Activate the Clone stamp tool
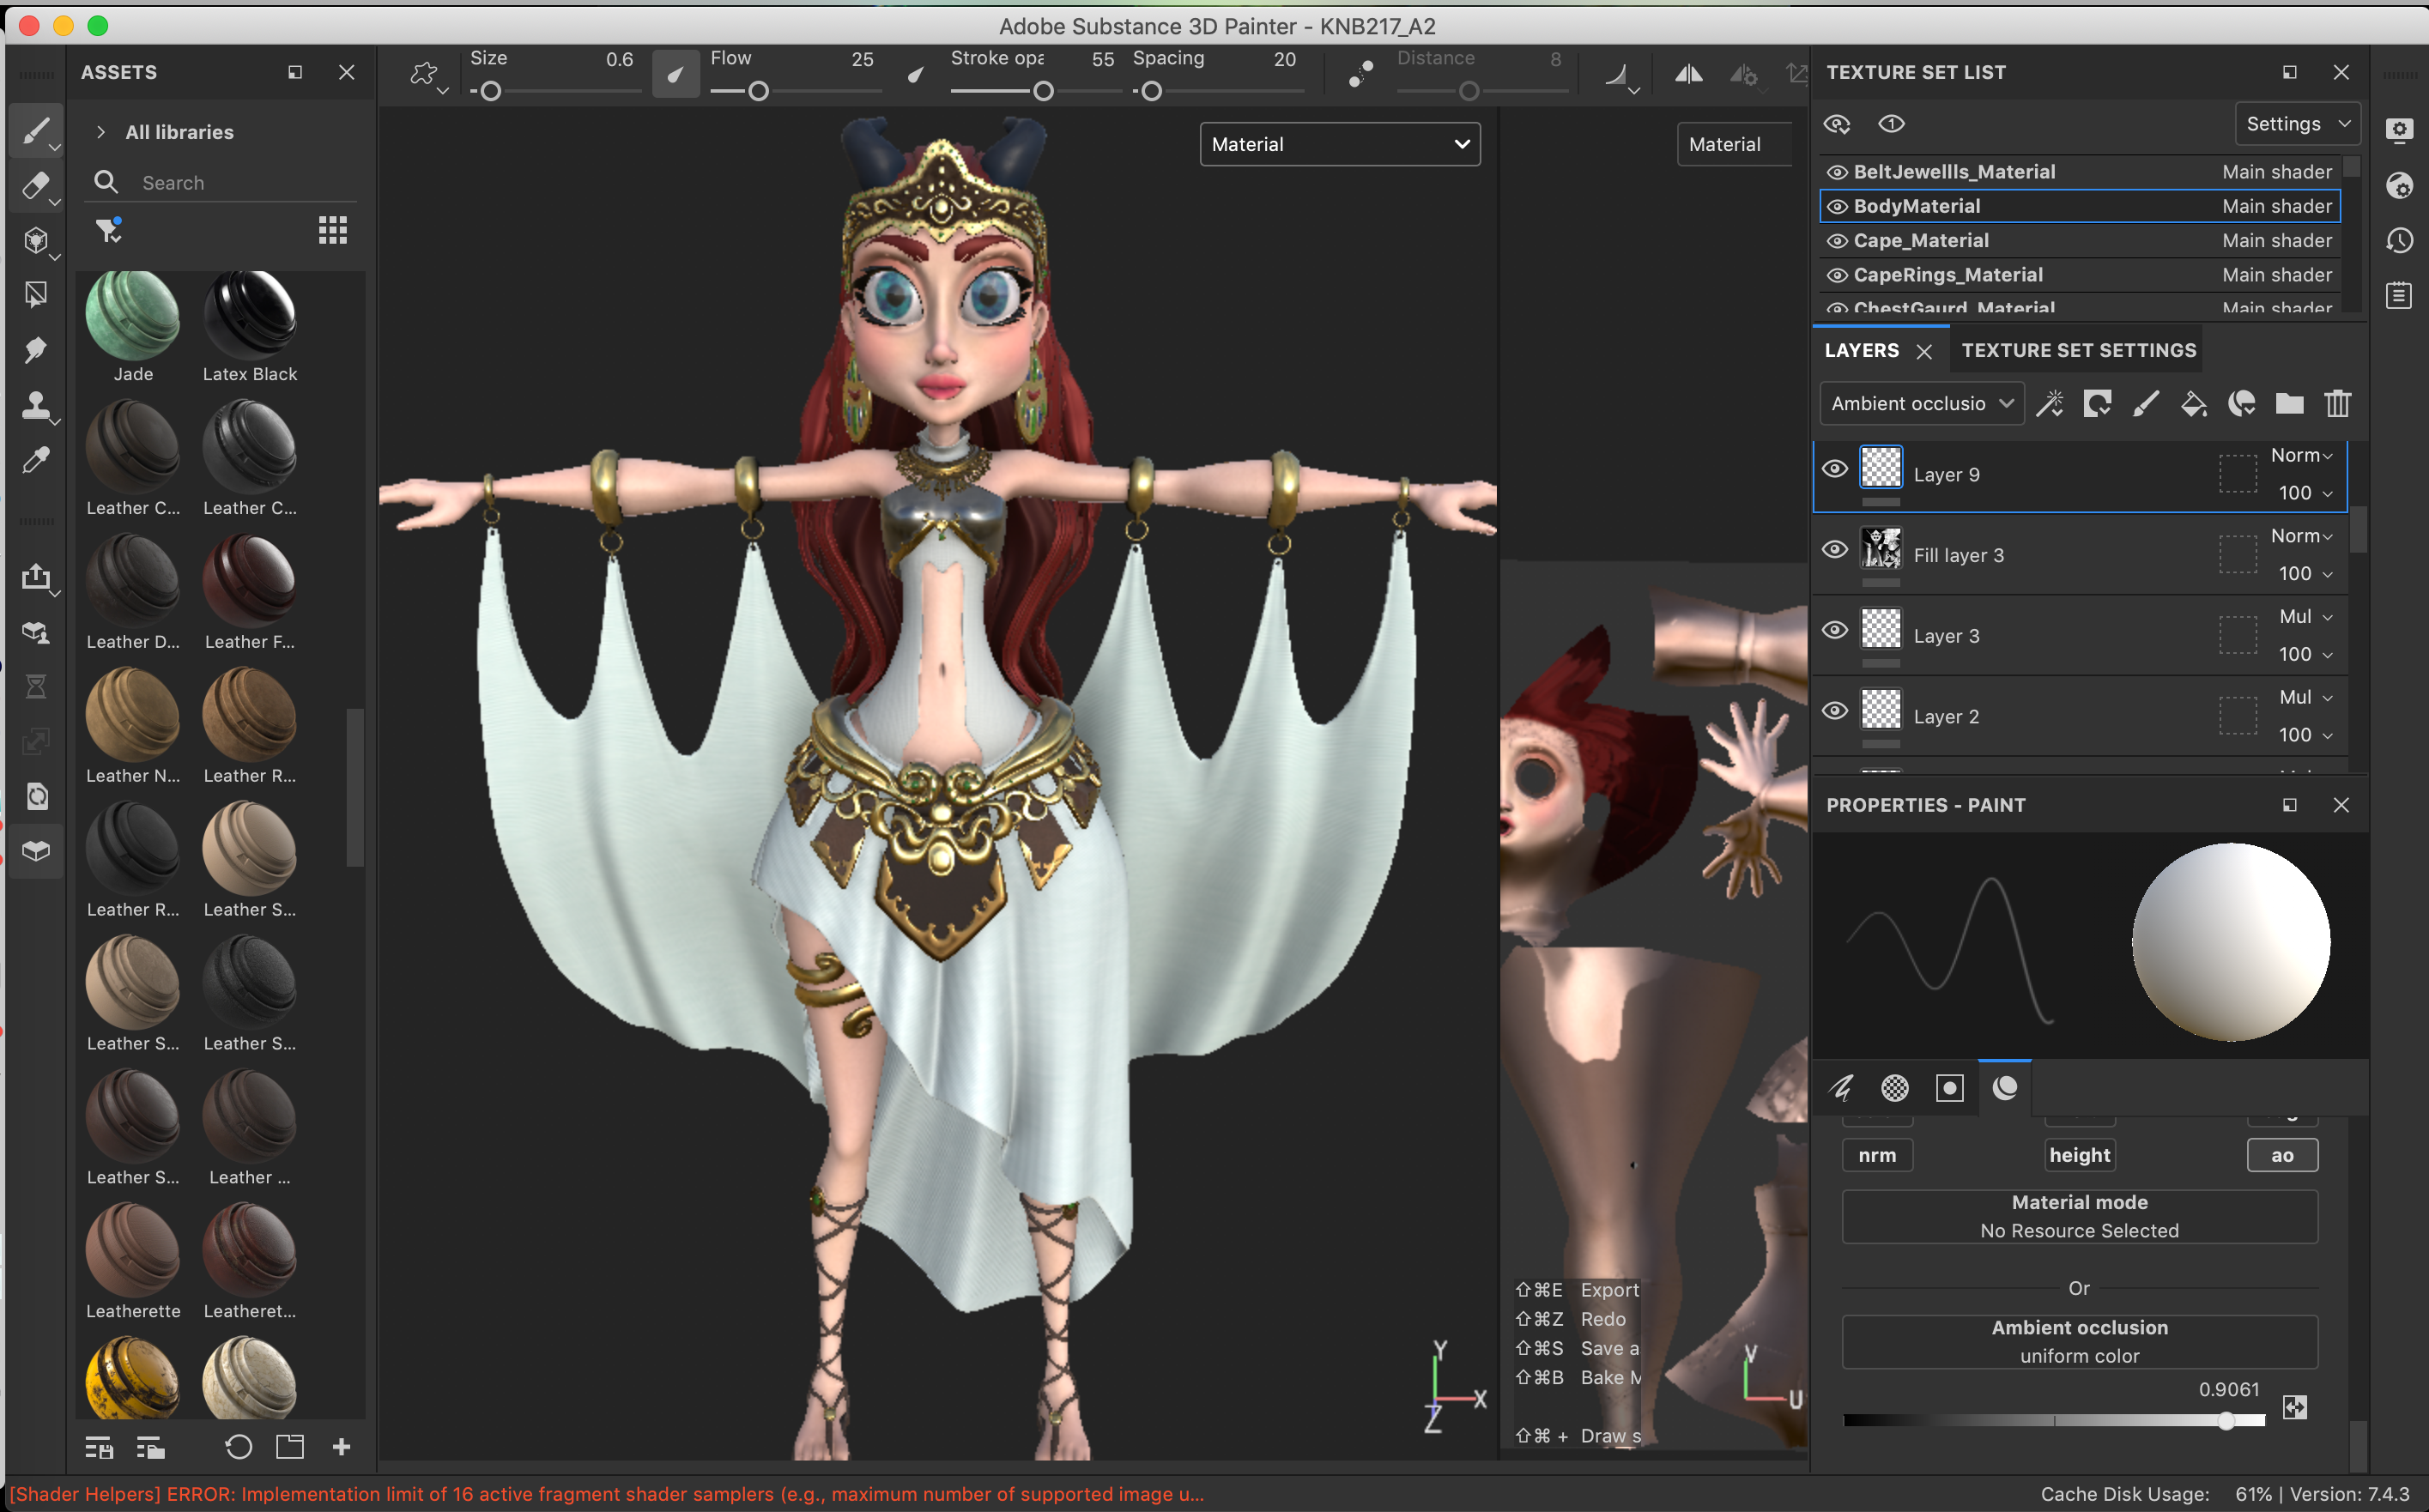The image size is (2429, 1512). pyautogui.click(x=35, y=405)
